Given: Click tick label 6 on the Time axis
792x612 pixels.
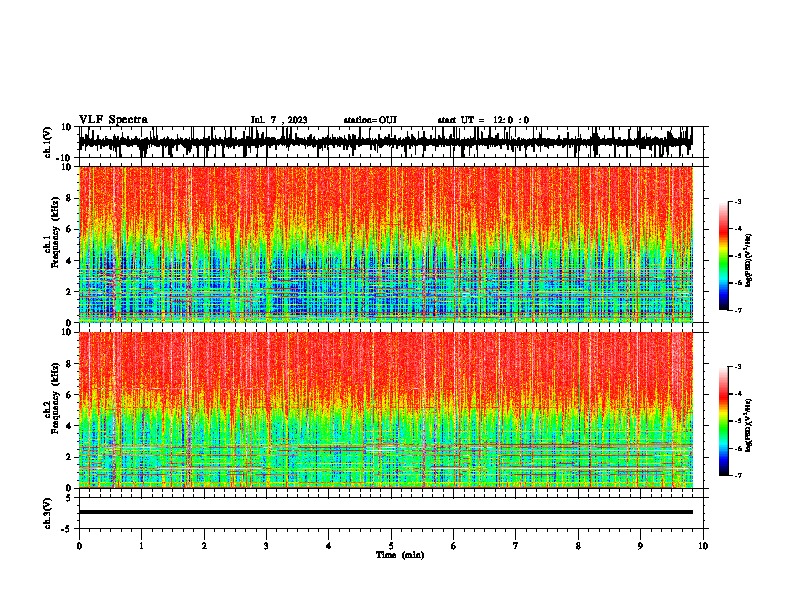Looking at the screenshot, I should click(x=453, y=546).
